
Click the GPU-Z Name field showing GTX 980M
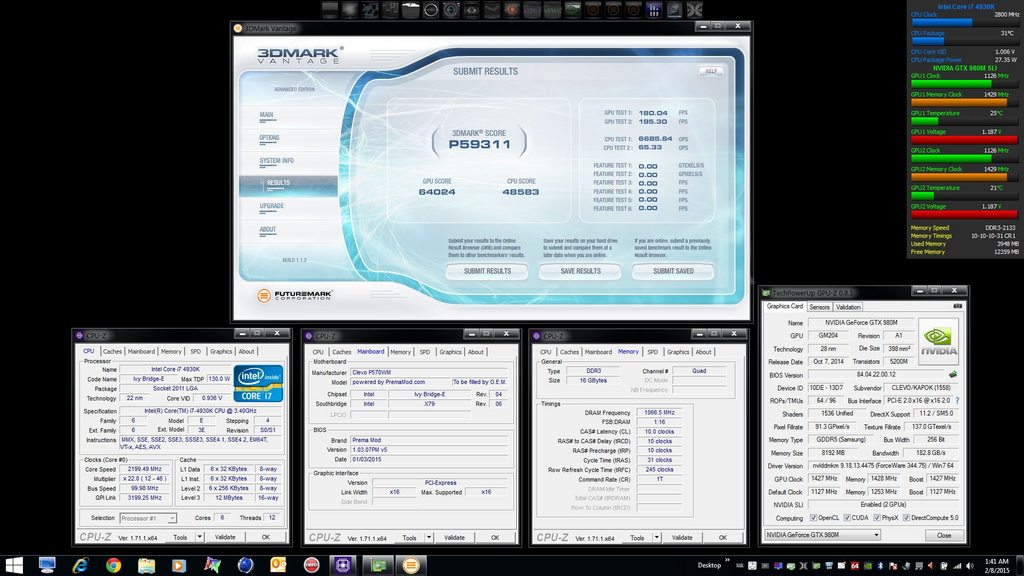tap(861, 323)
